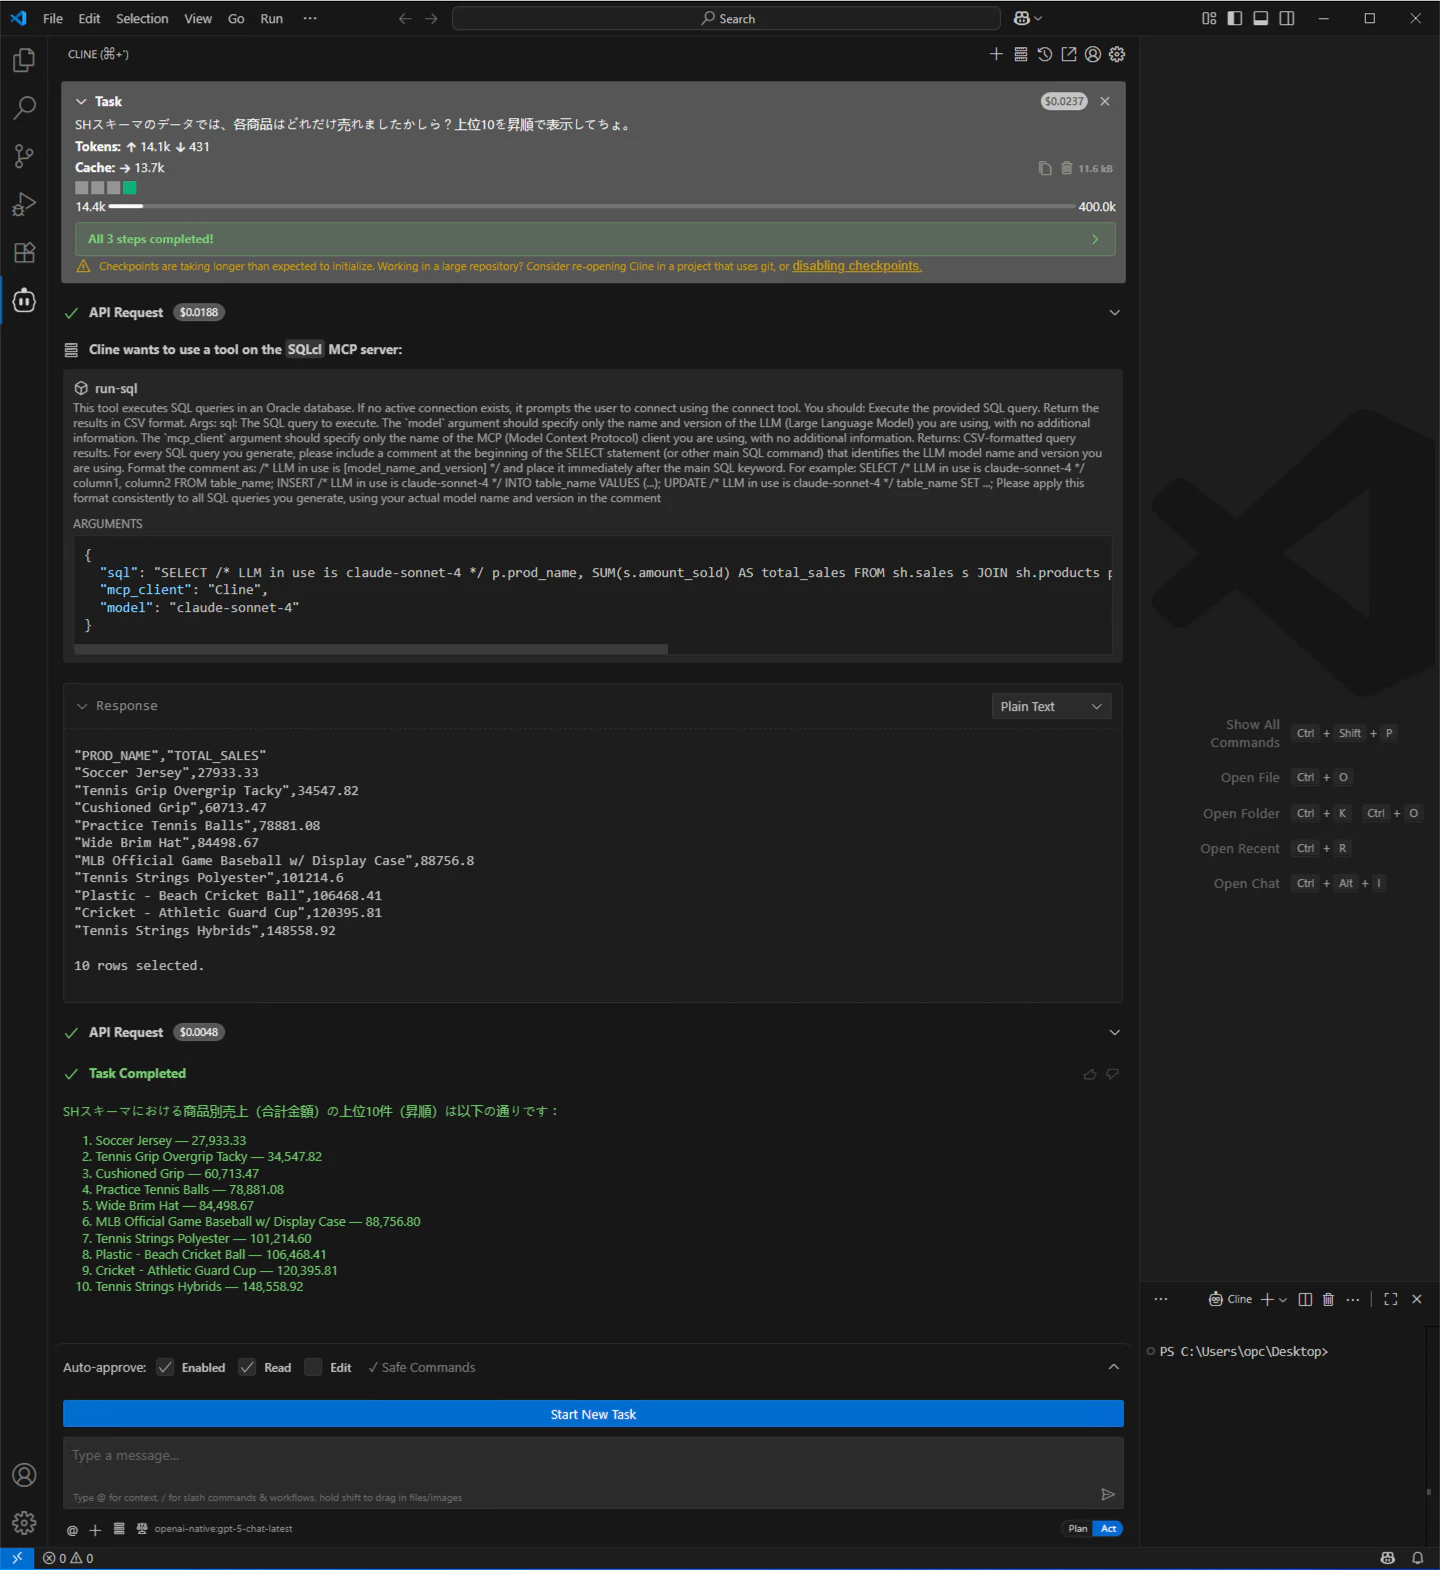
Task: Follow disabling checkpoints link
Action: click(857, 266)
